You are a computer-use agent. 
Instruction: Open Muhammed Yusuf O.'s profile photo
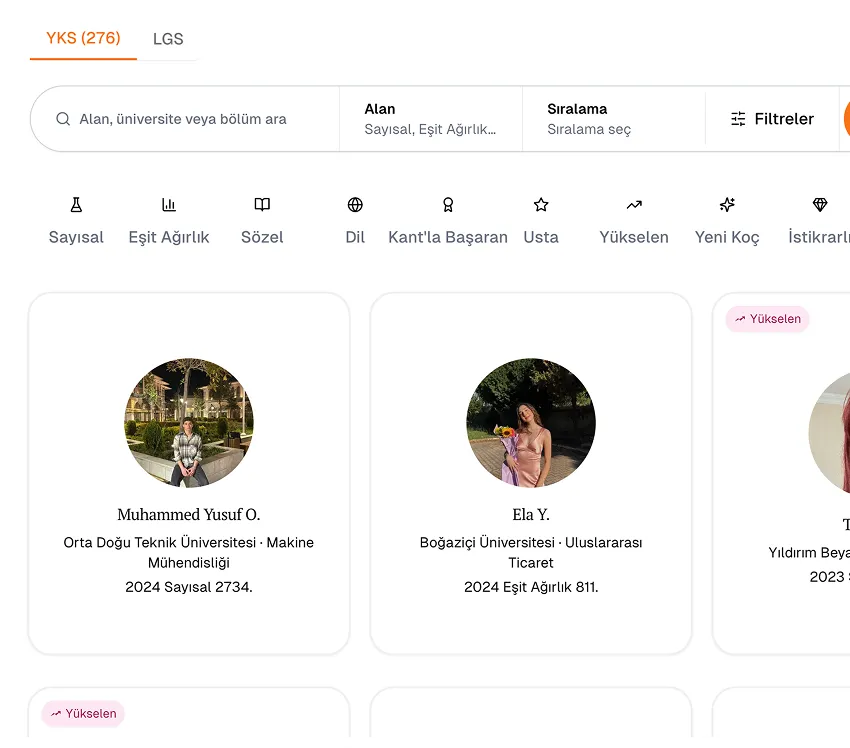(x=189, y=423)
